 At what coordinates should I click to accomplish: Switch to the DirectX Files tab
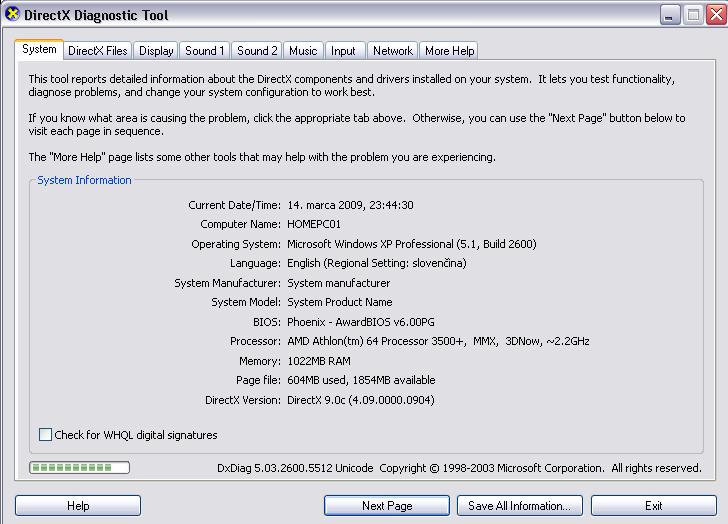click(x=98, y=51)
